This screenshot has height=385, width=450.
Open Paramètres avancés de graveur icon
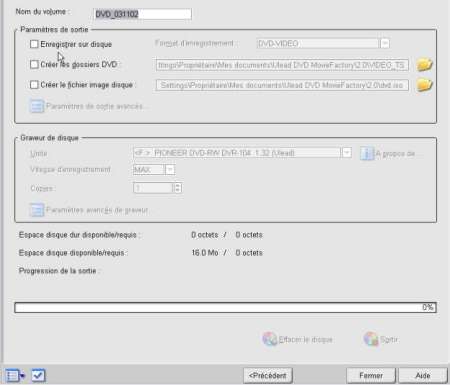[x=36, y=210]
